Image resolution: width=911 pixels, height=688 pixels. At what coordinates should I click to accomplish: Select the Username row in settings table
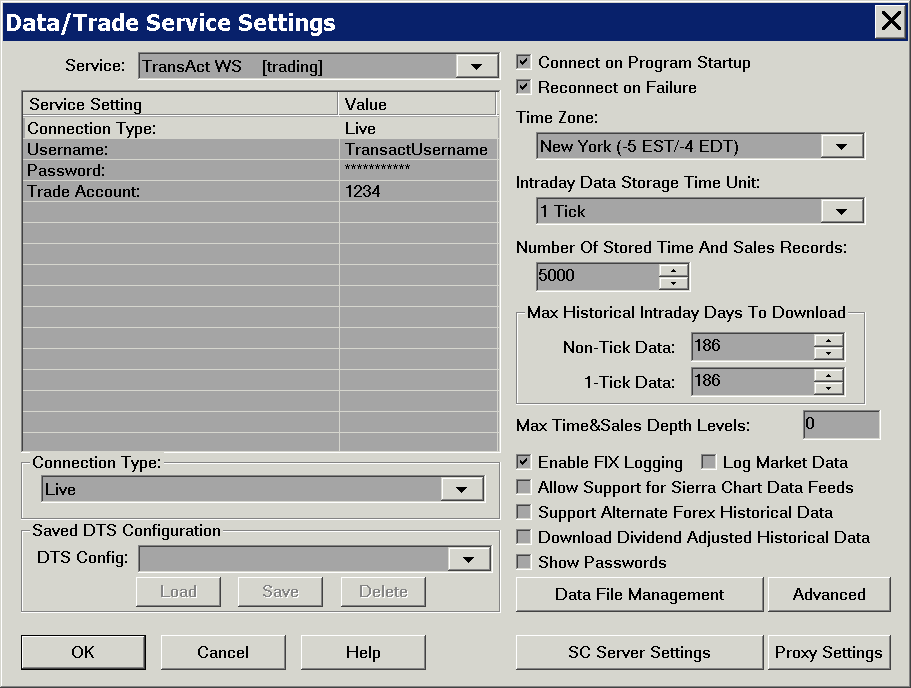pyautogui.click(x=260, y=149)
